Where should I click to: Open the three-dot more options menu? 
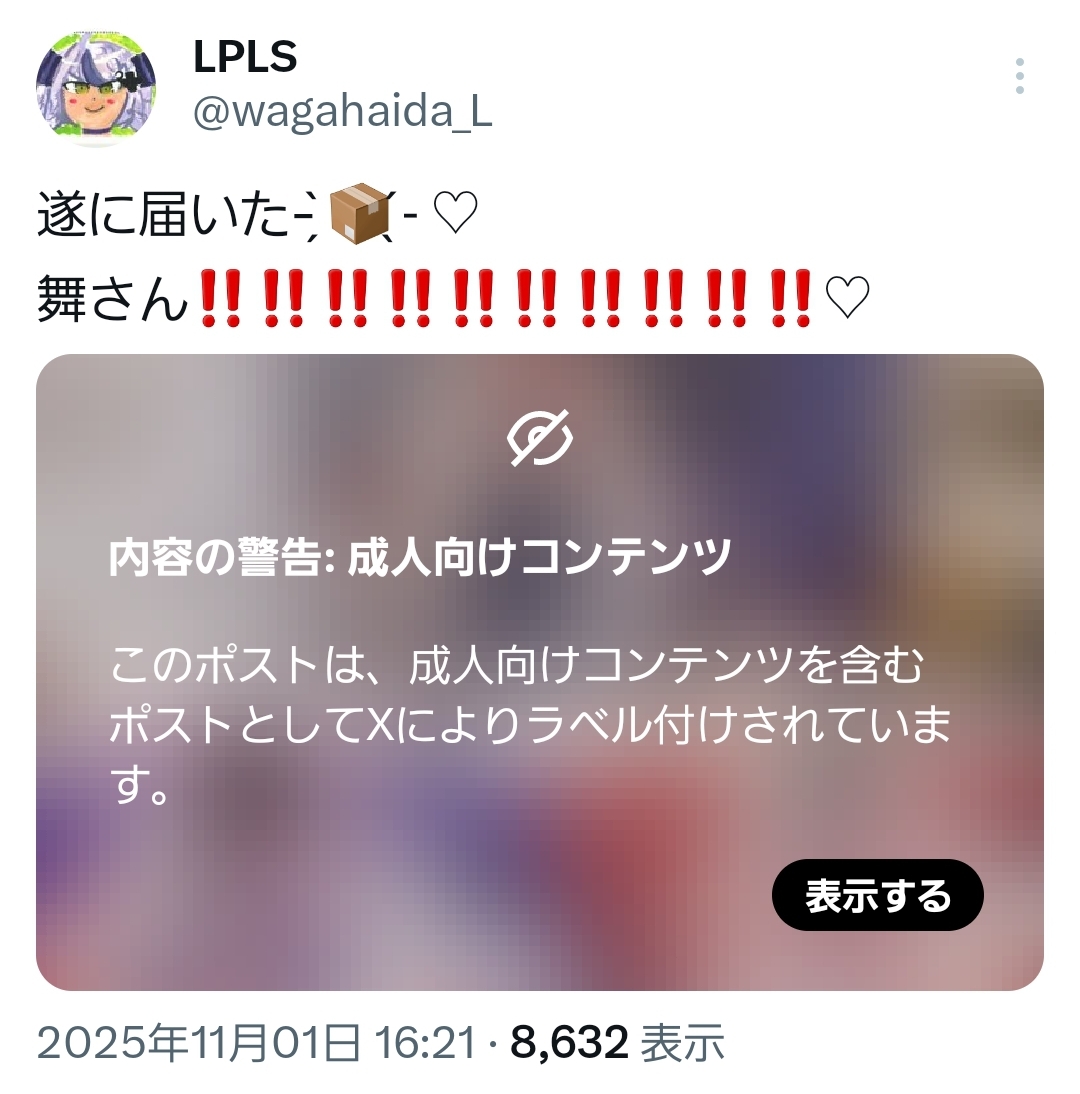(1019, 76)
